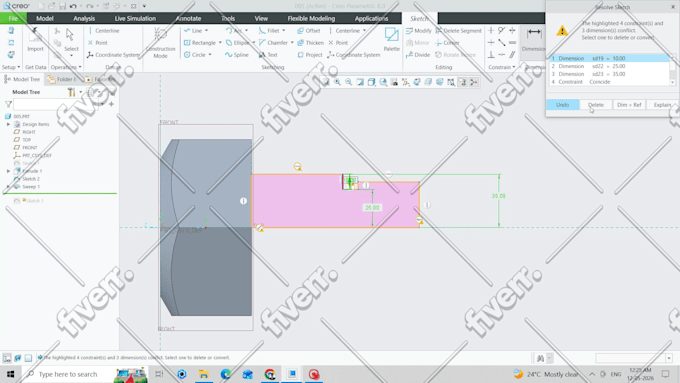Viewport: 680px width, 383px height.
Task: Select Dimension sd22 = 25.00 row
Action: coord(609,66)
